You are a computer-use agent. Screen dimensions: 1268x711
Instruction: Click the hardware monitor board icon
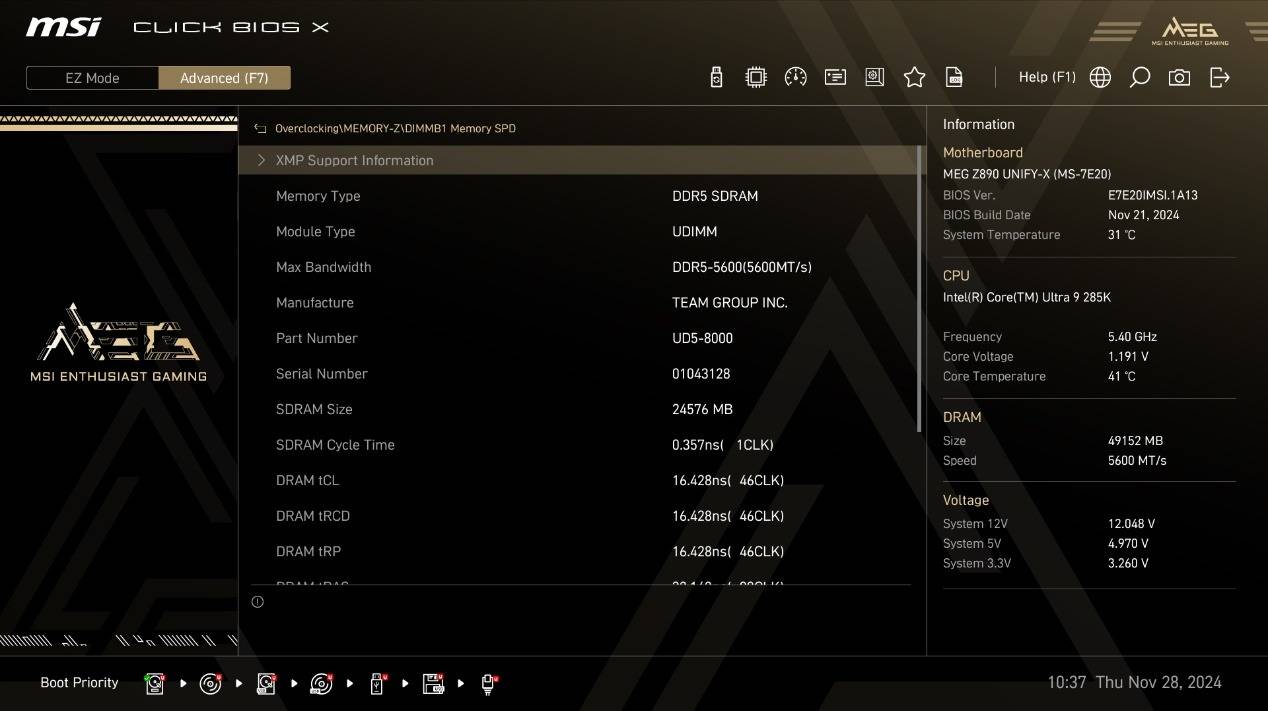(875, 77)
